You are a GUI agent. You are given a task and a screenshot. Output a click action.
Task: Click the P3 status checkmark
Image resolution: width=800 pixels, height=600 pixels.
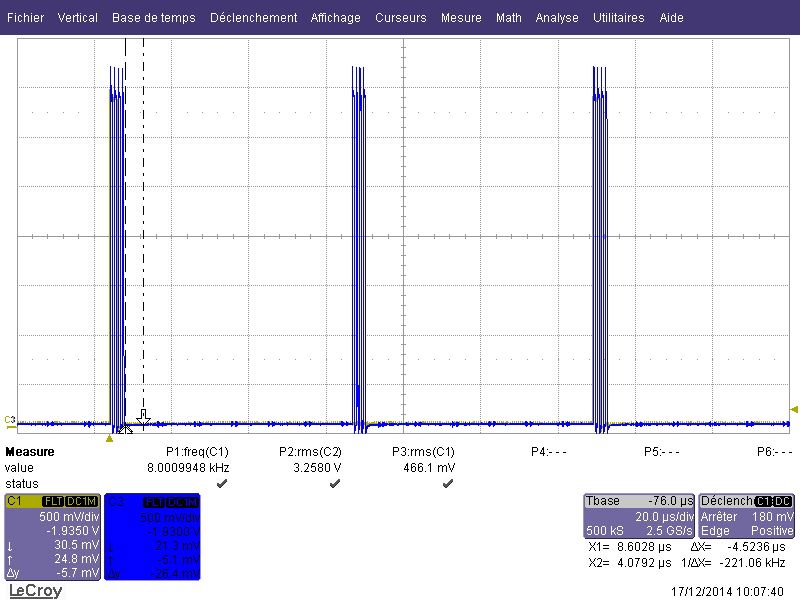pos(448,483)
